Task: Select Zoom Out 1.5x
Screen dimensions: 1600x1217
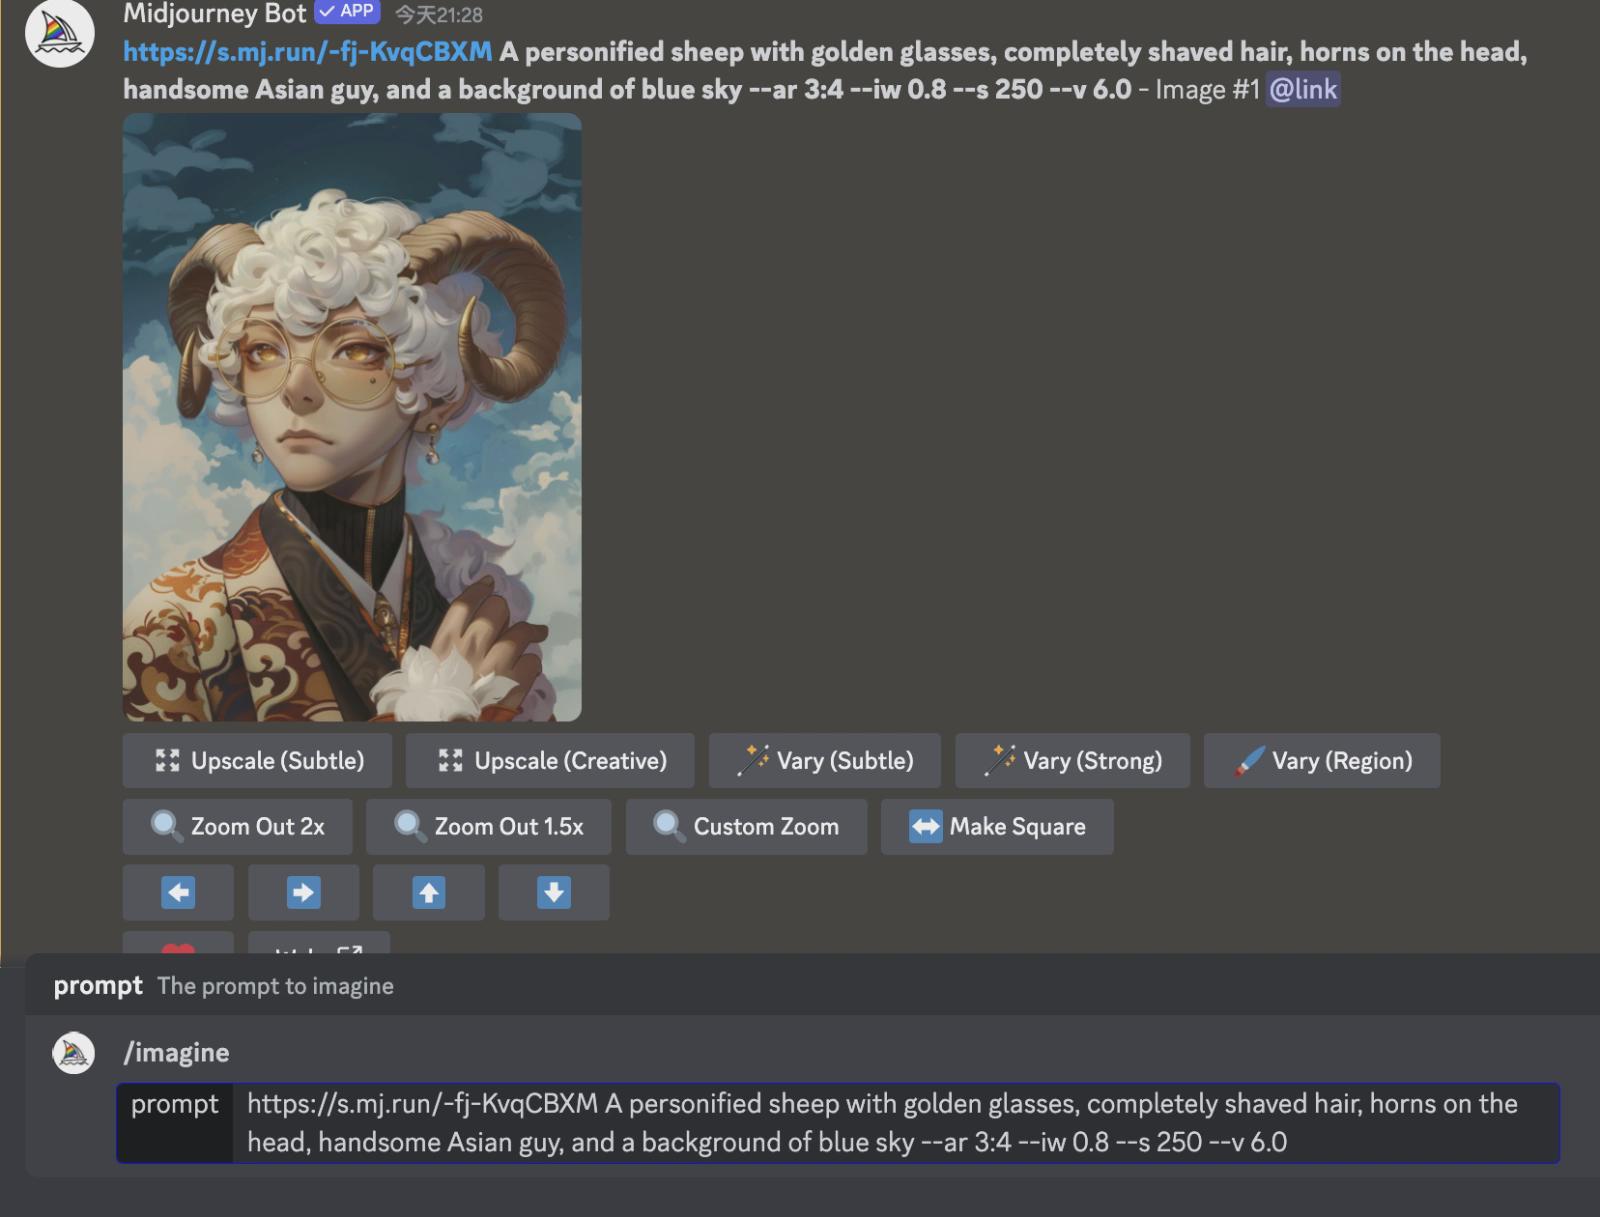Action: [489, 826]
